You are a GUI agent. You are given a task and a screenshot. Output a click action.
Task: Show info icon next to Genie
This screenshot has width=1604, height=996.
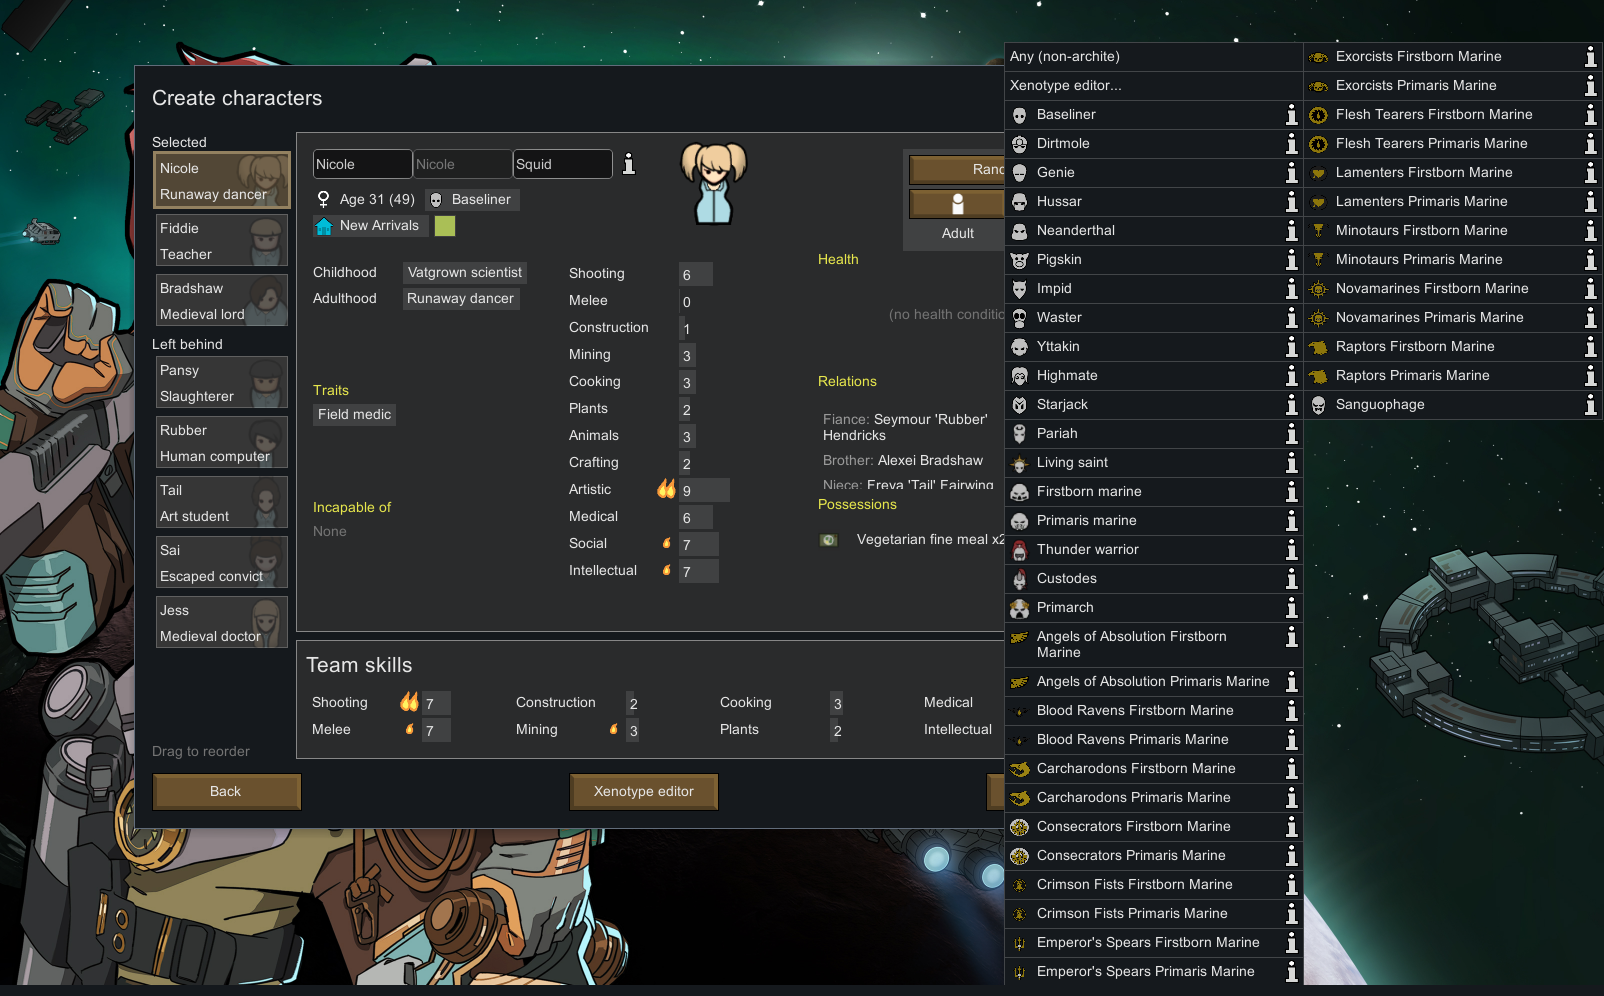1291,173
